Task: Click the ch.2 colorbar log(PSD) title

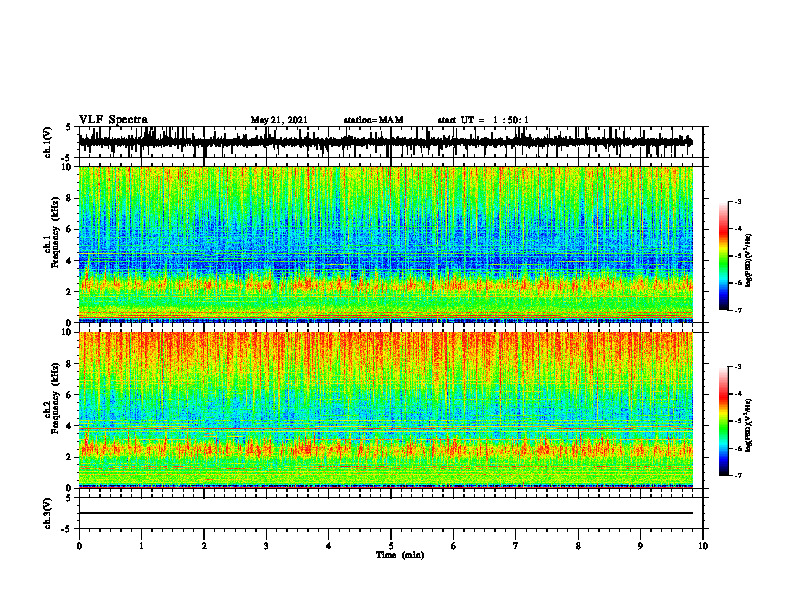Action: pyautogui.click(x=749, y=425)
